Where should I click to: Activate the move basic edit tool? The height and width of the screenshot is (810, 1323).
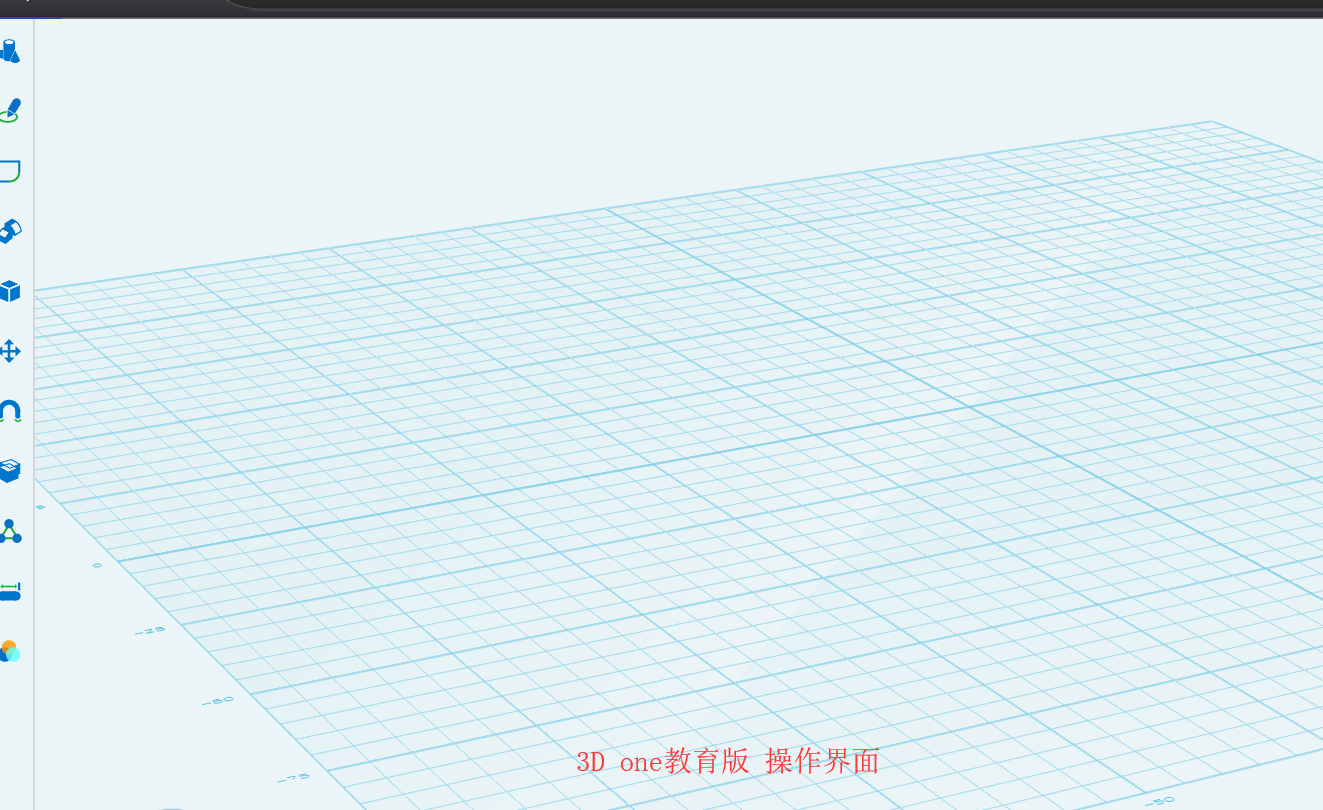[x=9, y=351]
